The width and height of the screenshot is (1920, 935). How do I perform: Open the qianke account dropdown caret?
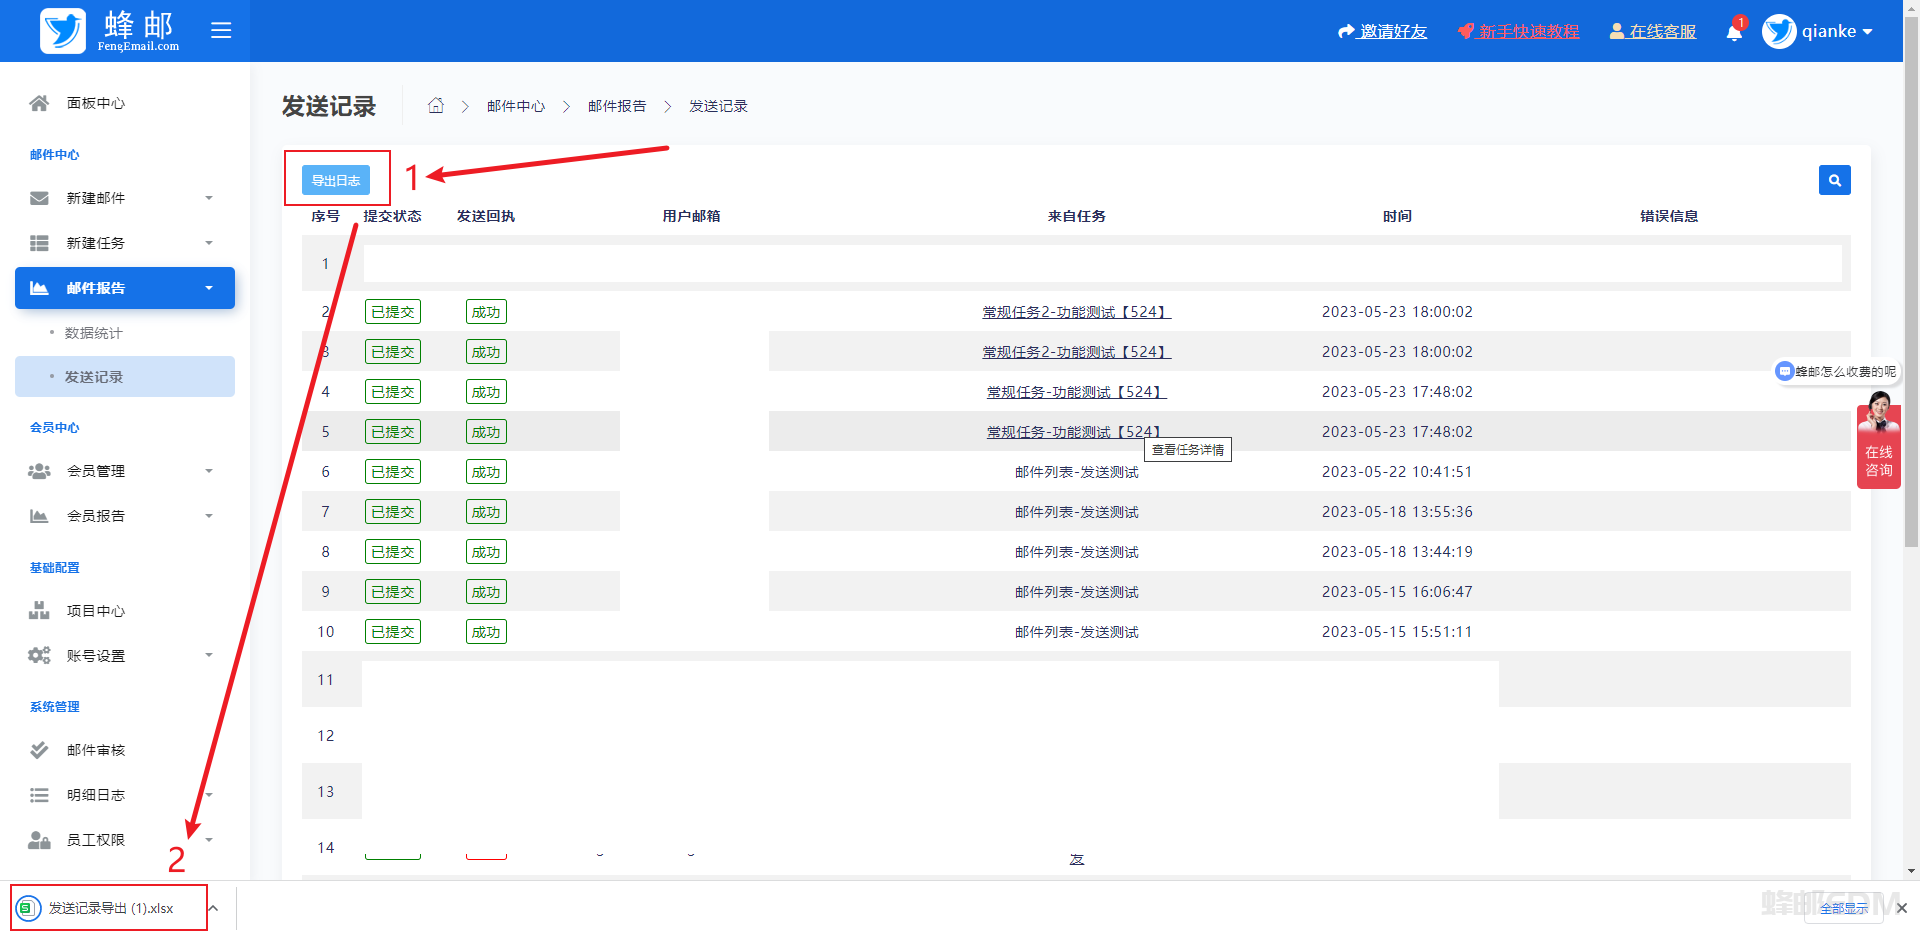(x=1867, y=32)
